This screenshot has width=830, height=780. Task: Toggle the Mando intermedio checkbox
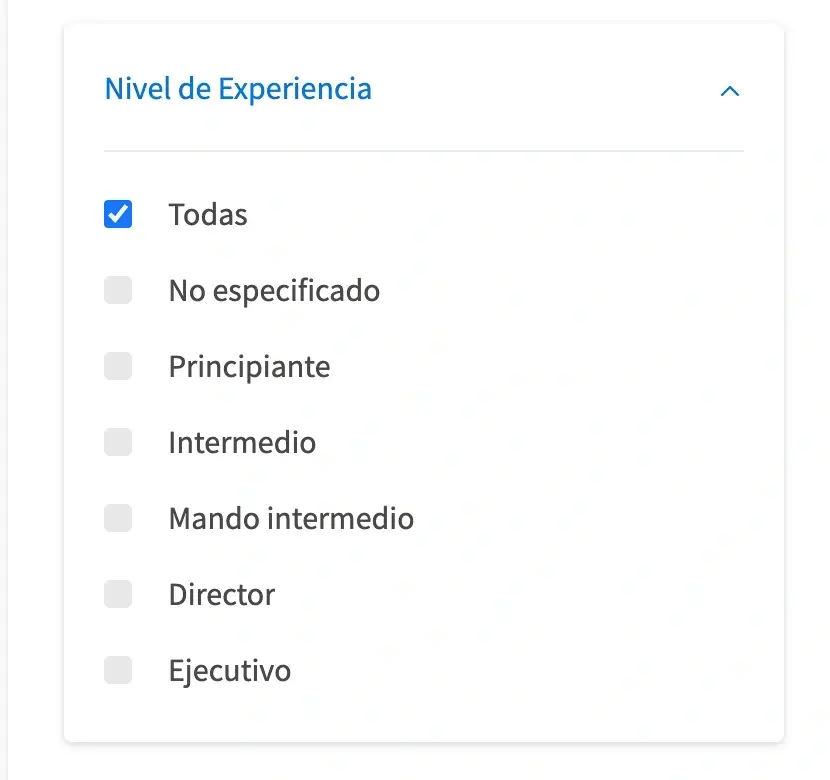118,518
